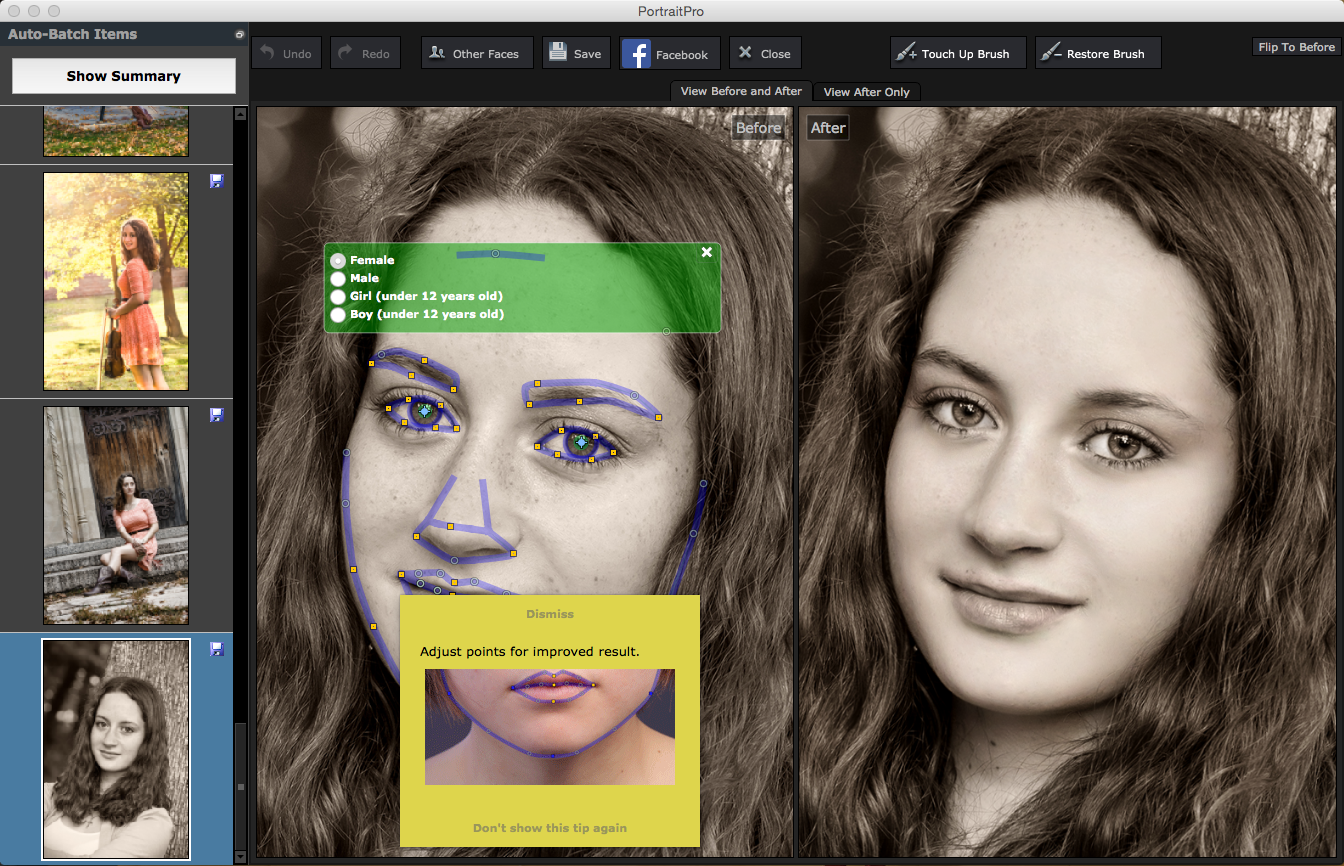Save the portrait with floppy icon
The image size is (1344, 866).
[576, 53]
